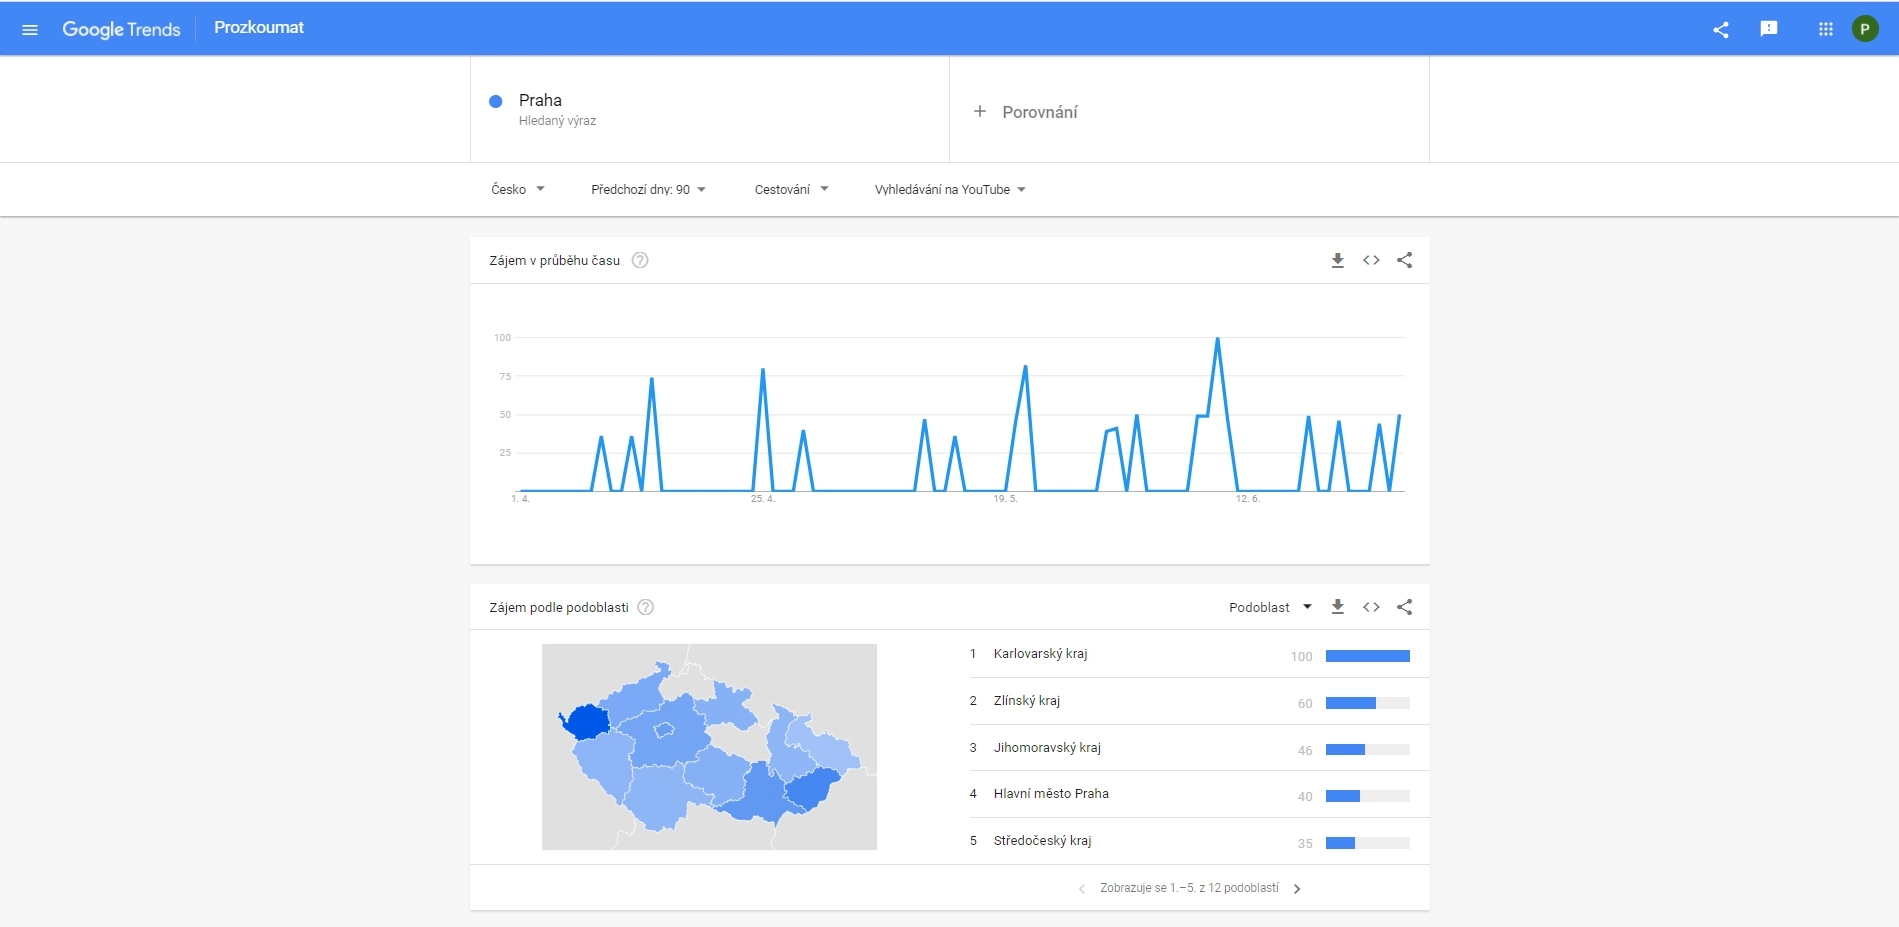Open Prozkoumat in the top bar
Image resolution: width=1899 pixels, height=927 pixels.
(x=258, y=27)
